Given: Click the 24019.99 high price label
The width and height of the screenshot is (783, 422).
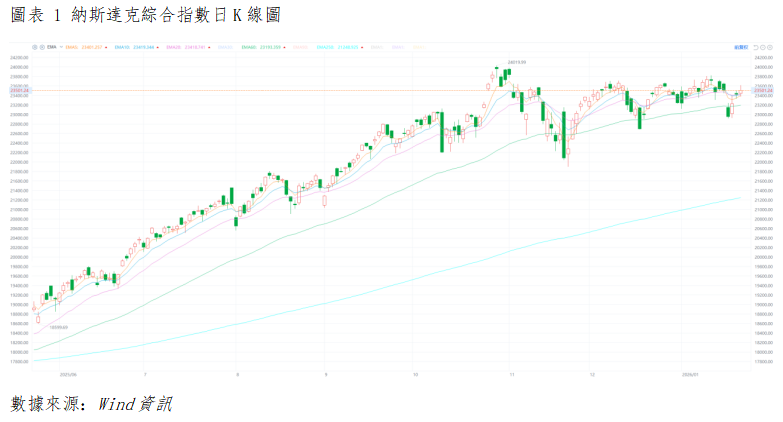Looking at the screenshot, I should coord(516,63).
